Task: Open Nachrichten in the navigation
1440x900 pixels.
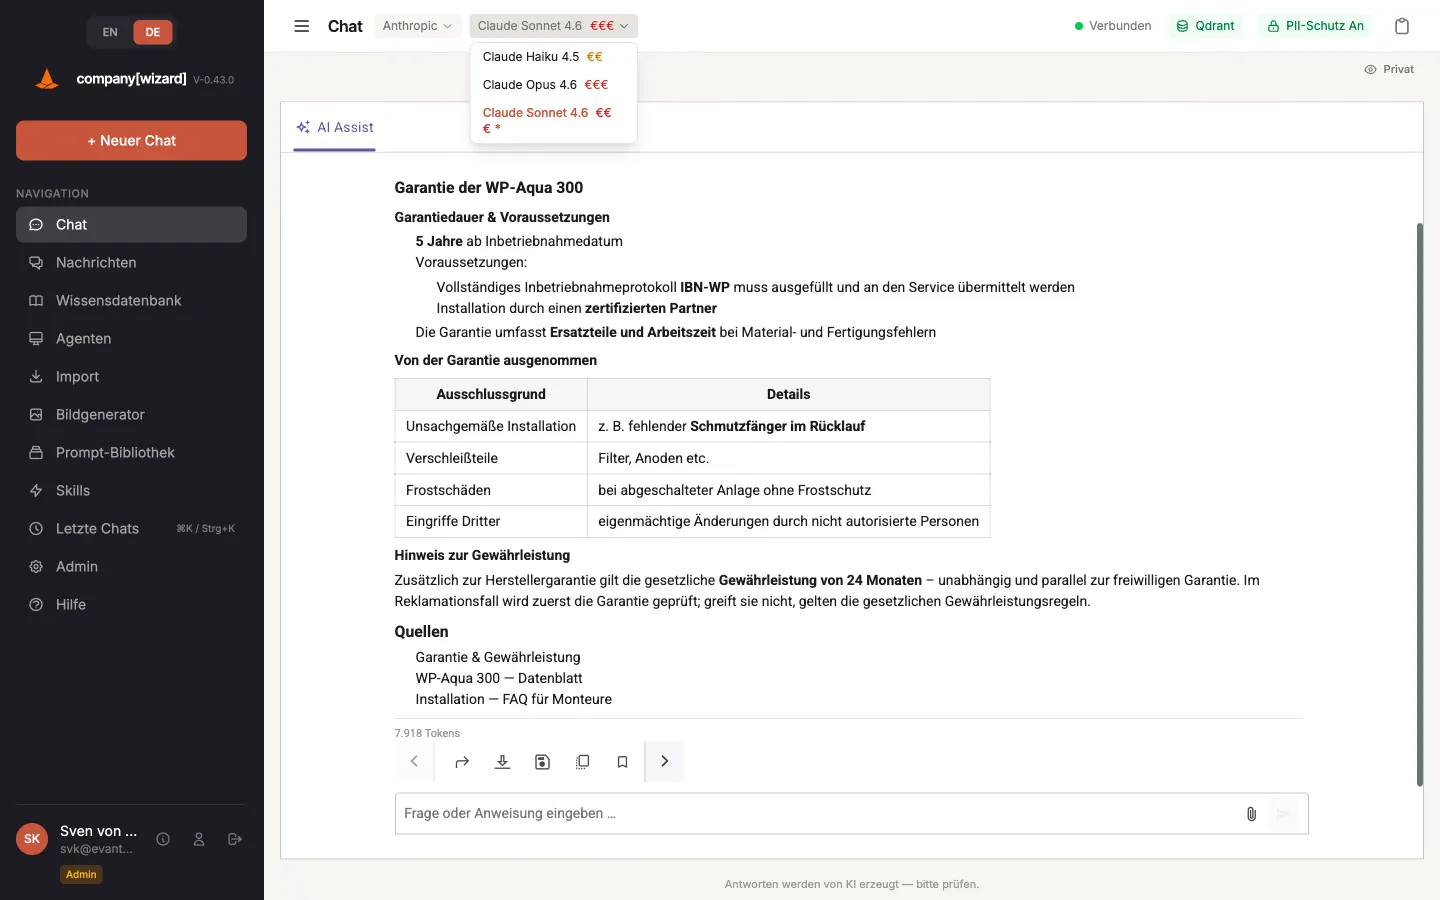Action: (x=131, y=263)
